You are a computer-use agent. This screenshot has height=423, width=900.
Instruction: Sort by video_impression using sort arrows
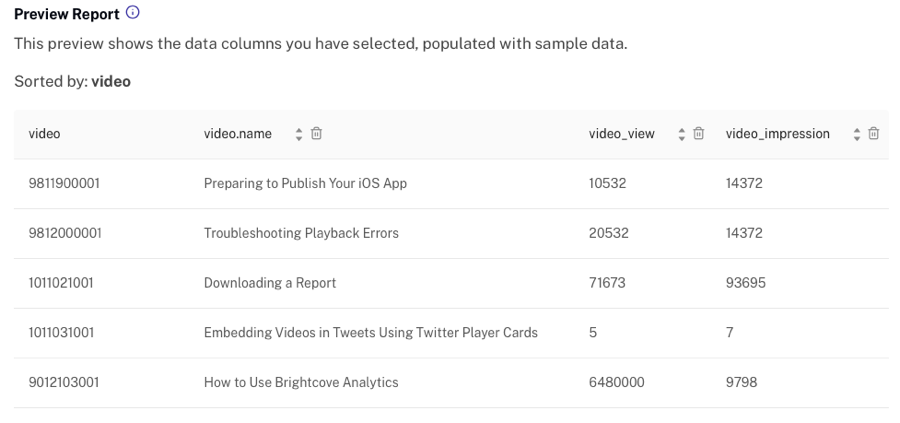856,134
